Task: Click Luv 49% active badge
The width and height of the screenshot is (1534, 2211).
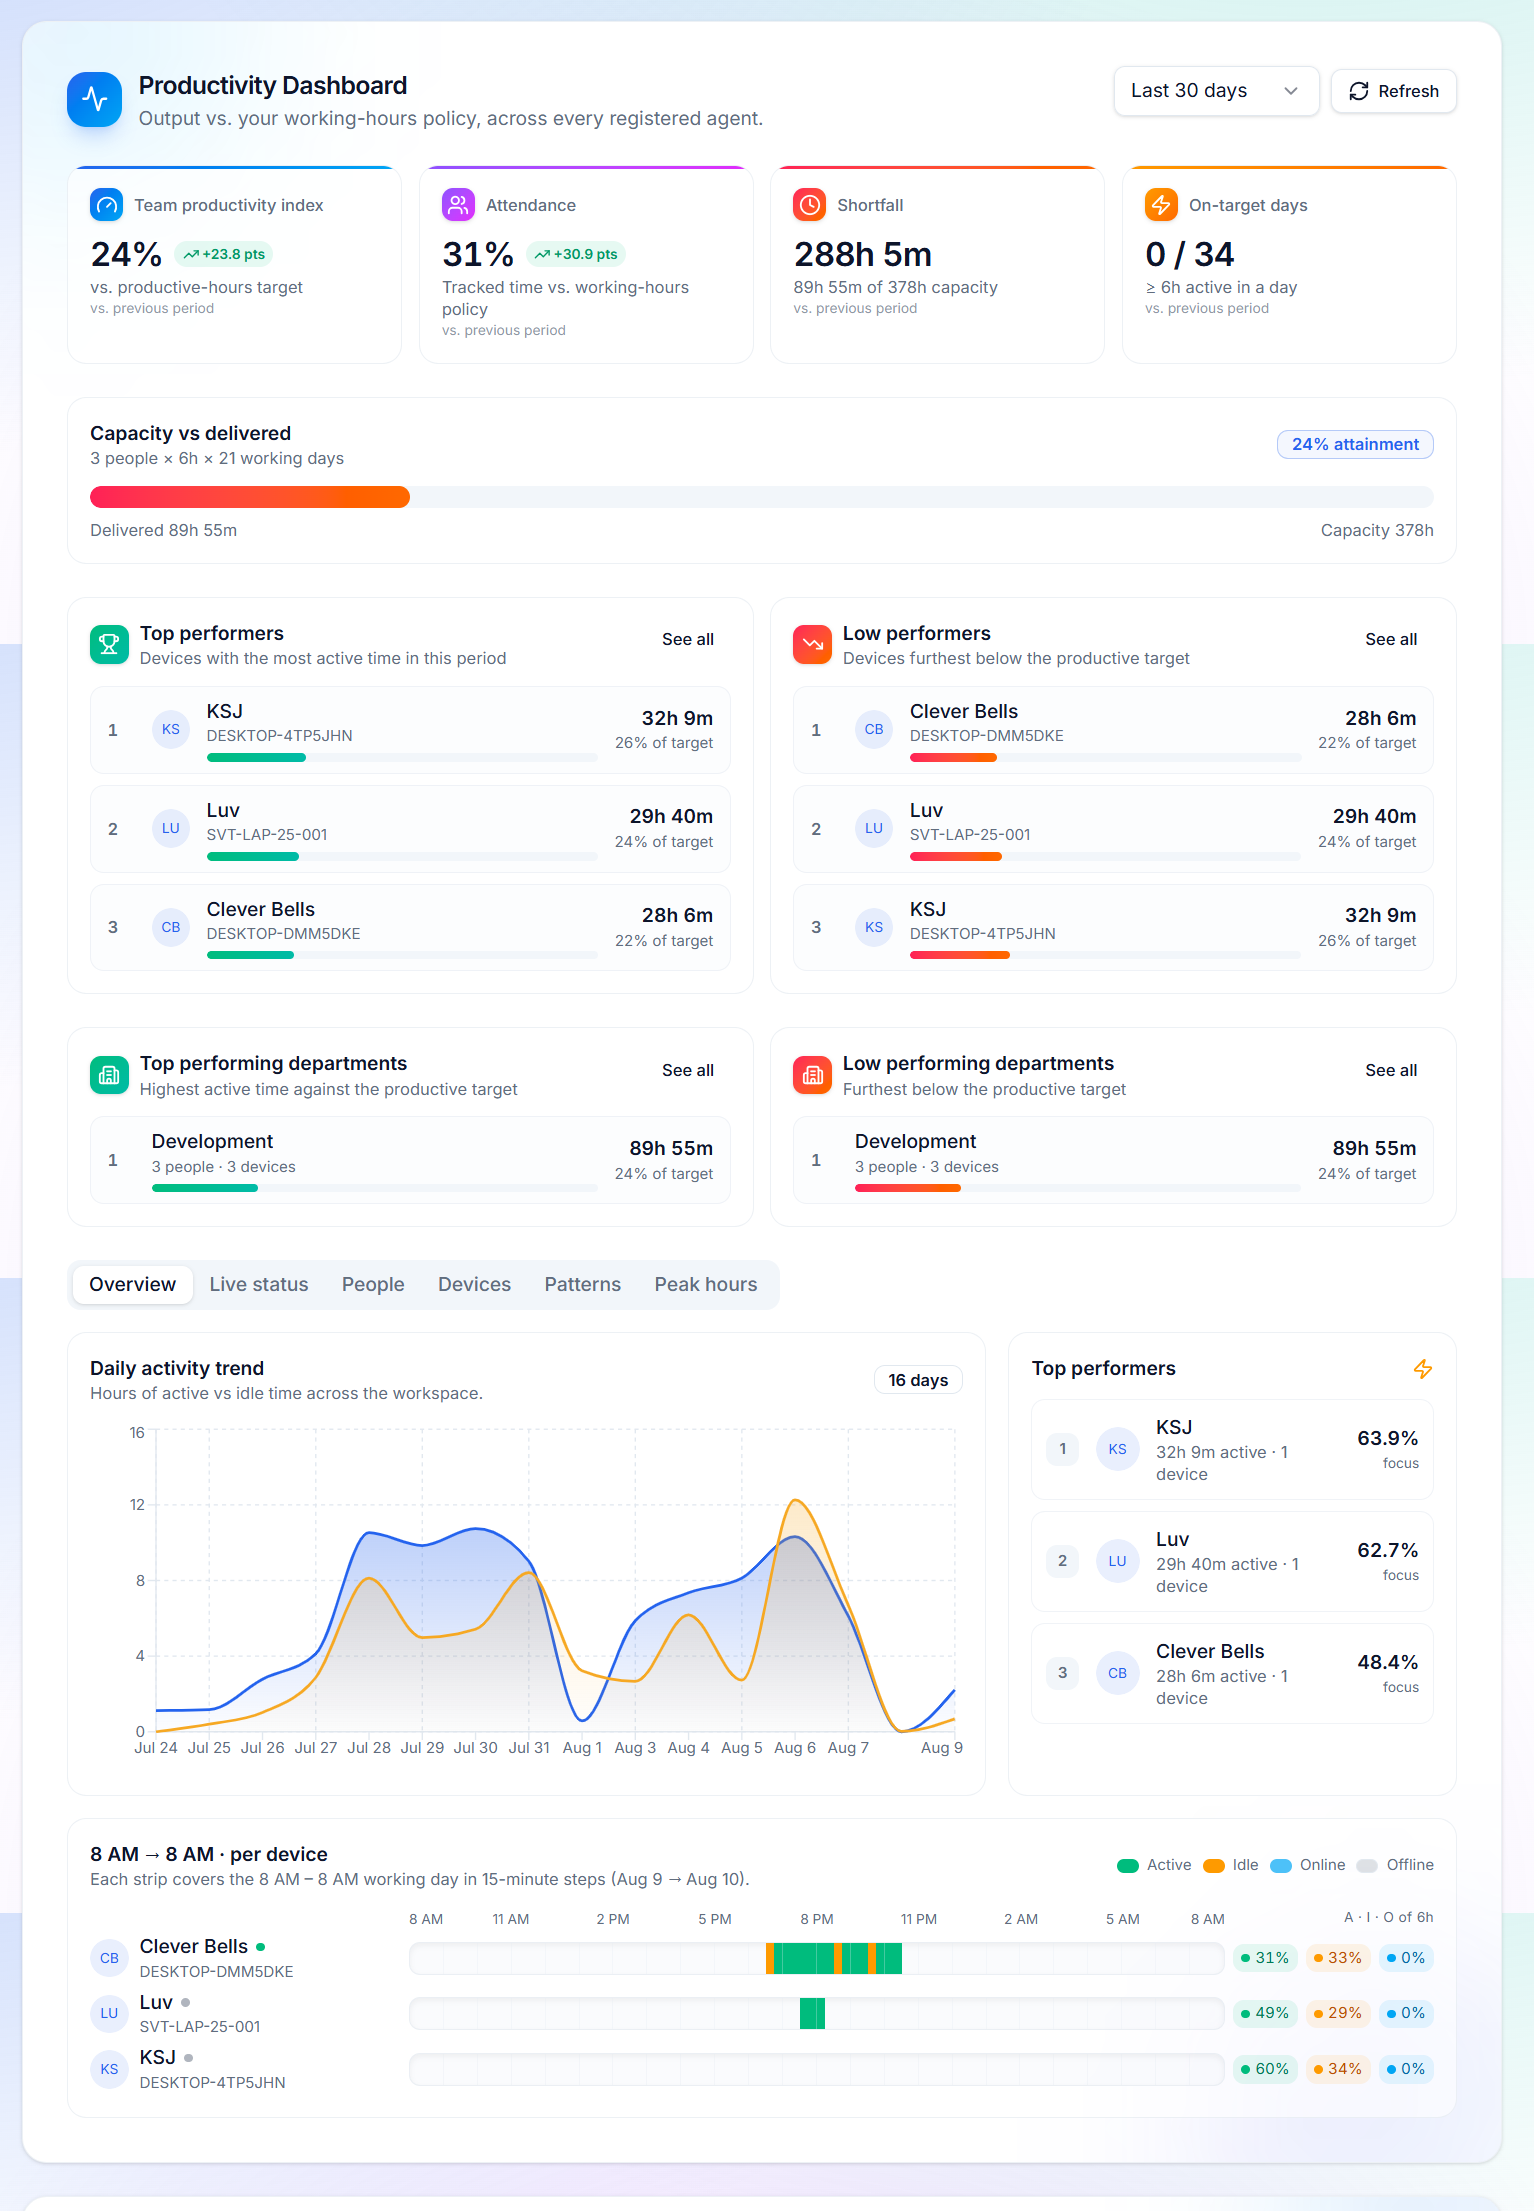Action: [1264, 2013]
